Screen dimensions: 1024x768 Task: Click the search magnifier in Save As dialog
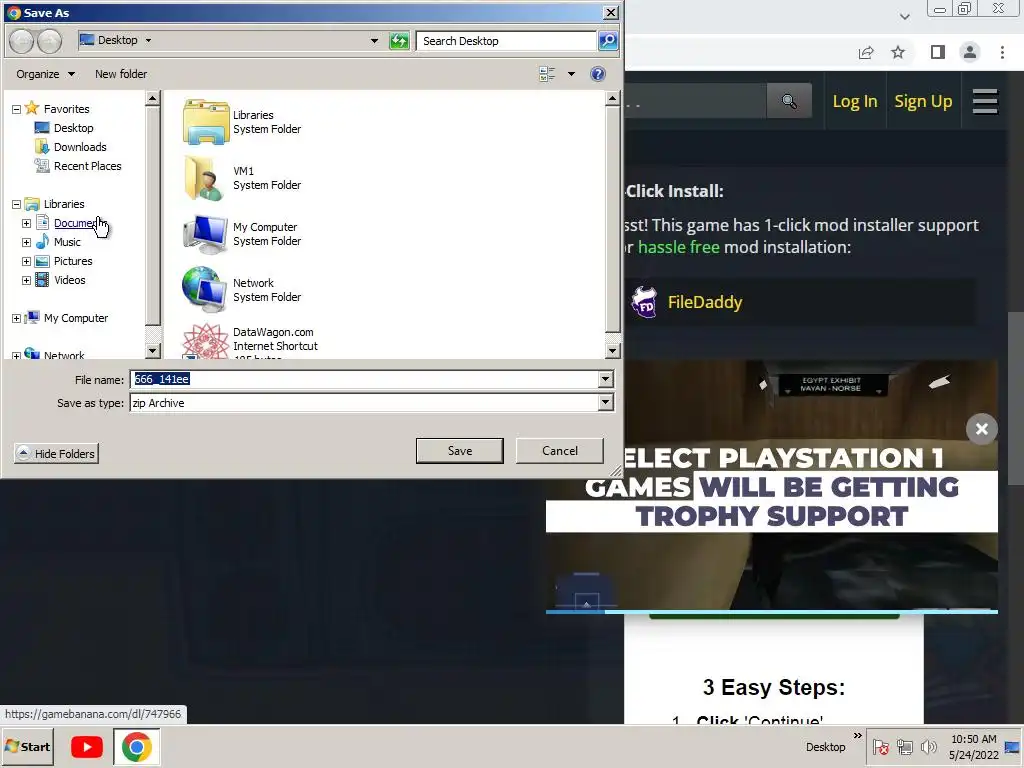tap(607, 40)
